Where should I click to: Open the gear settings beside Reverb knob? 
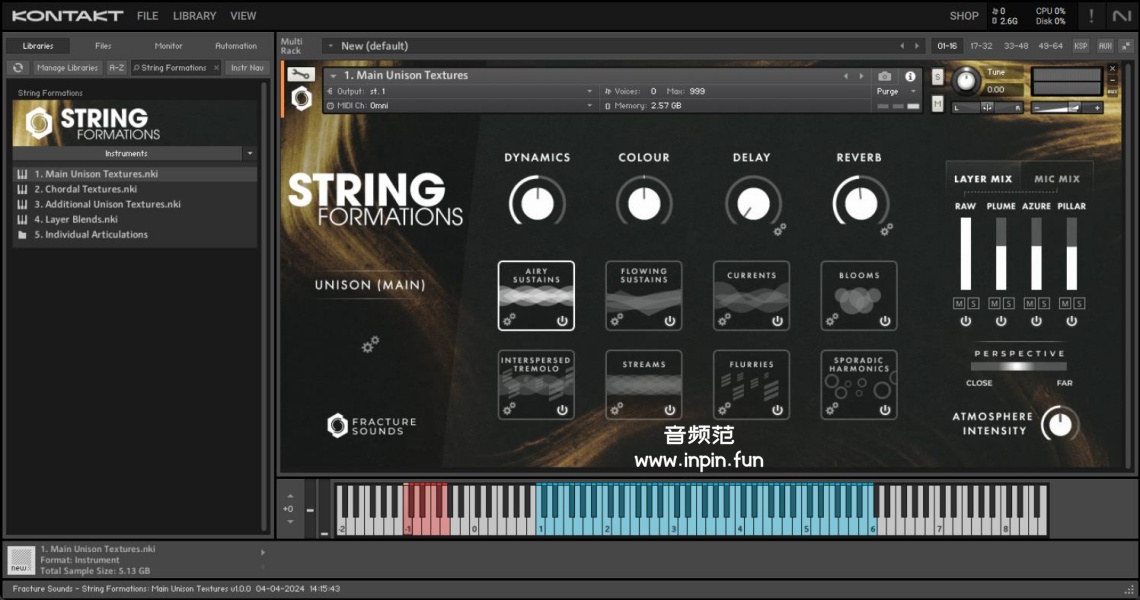point(886,229)
